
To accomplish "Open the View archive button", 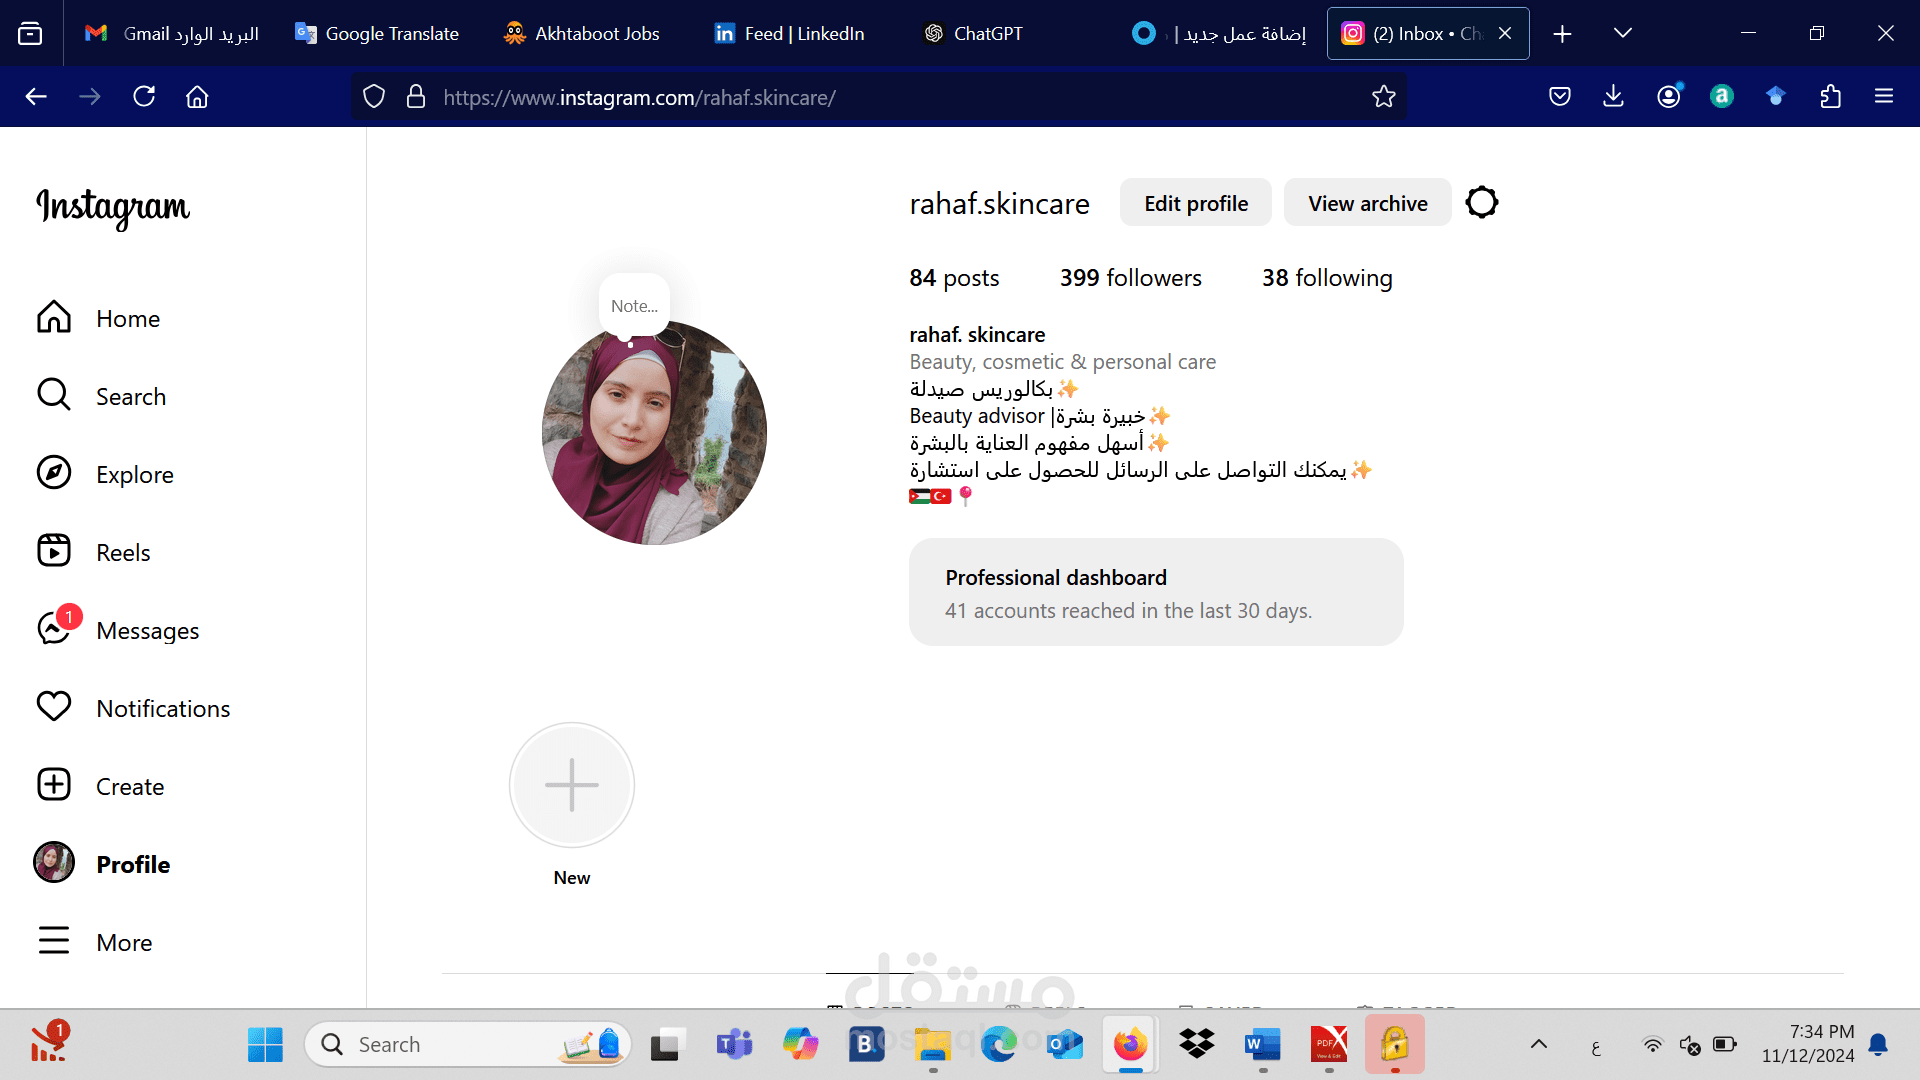I will pyautogui.click(x=1367, y=202).
